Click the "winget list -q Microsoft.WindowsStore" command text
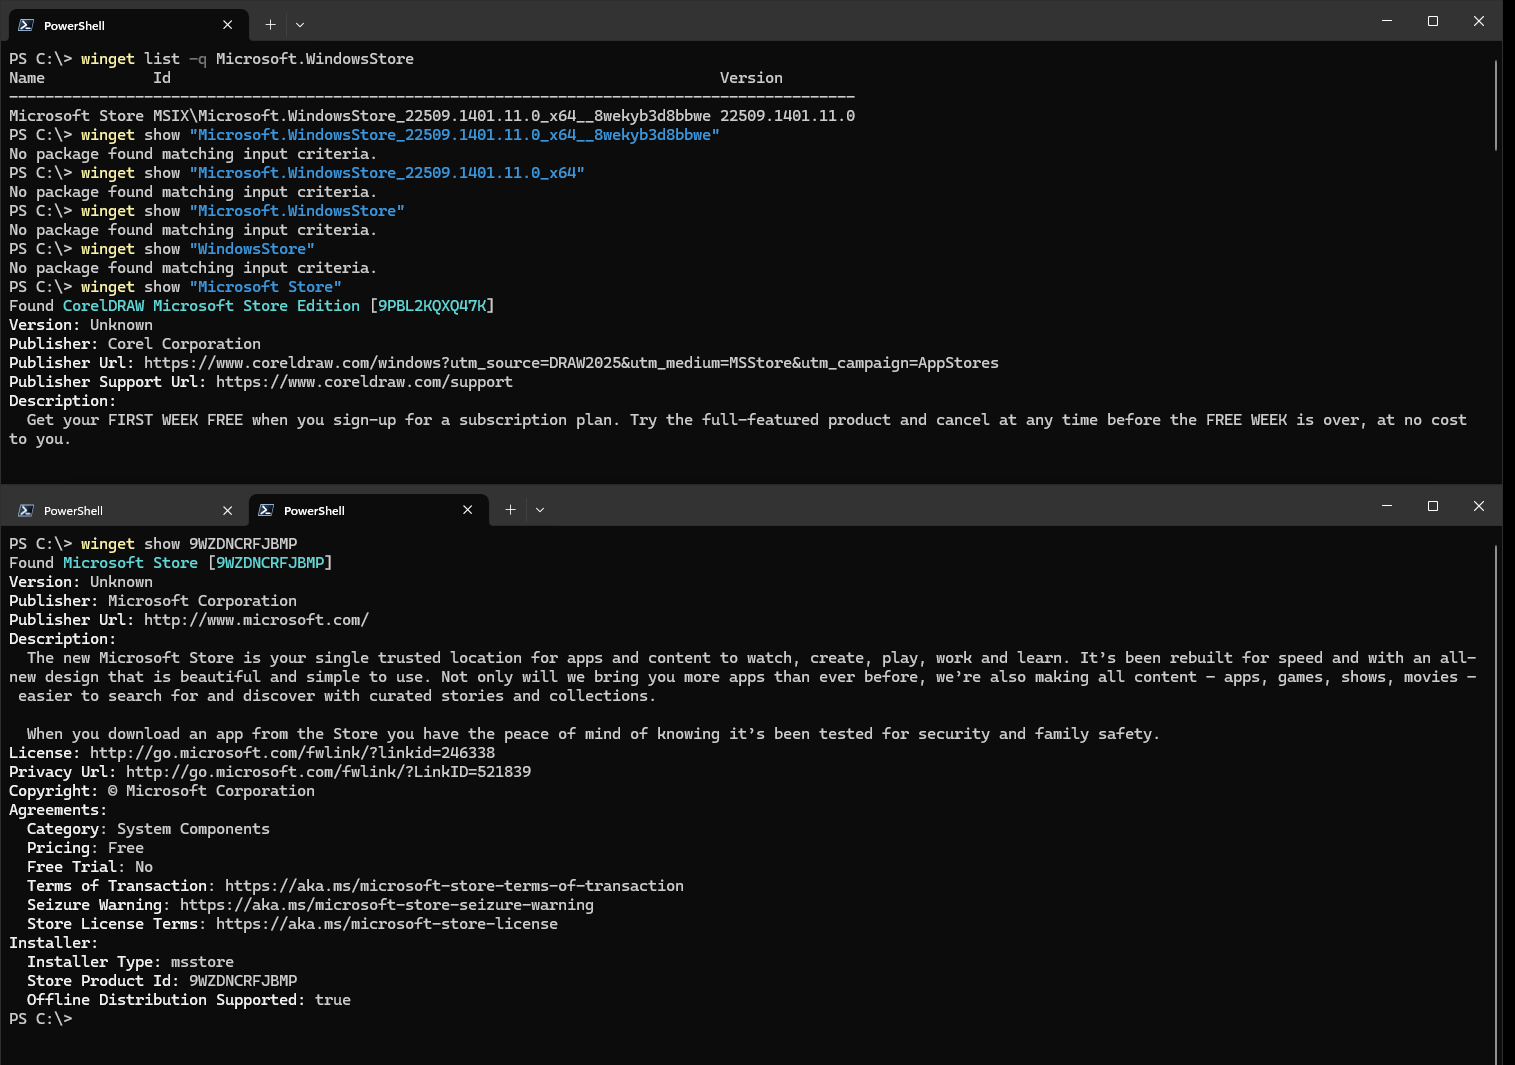The image size is (1515, 1065). (247, 59)
